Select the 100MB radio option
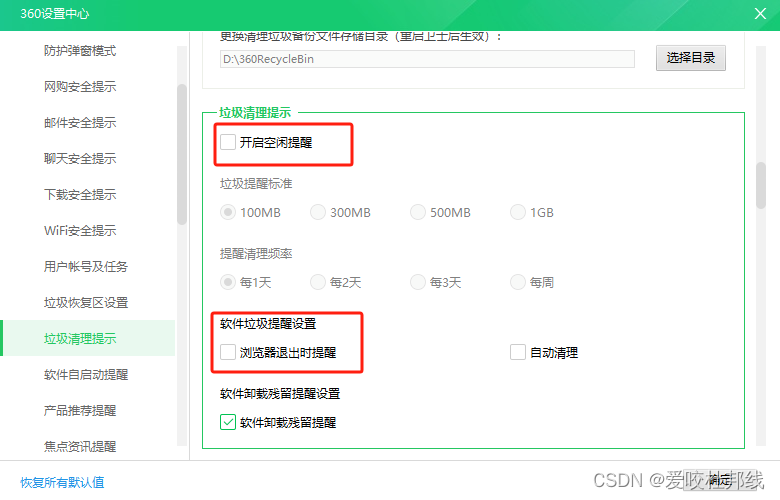Image resolution: width=780 pixels, height=500 pixels. pos(228,212)
